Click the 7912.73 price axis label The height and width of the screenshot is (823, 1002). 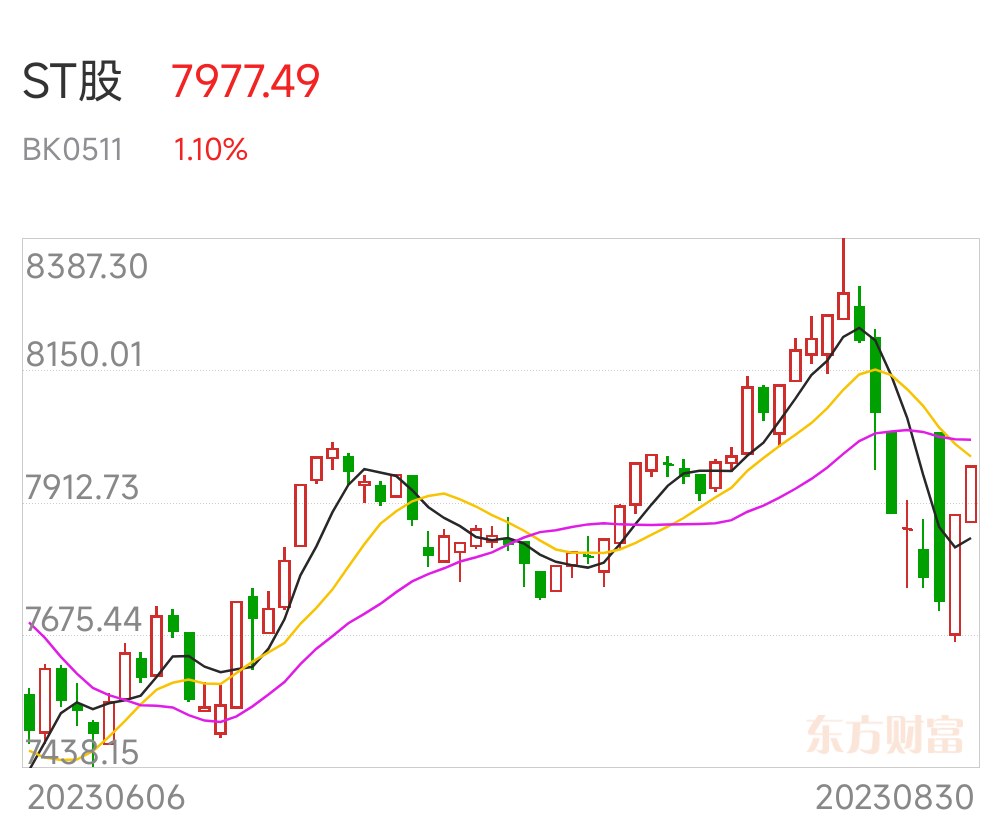pyautogui.click(x=82, y=488)
